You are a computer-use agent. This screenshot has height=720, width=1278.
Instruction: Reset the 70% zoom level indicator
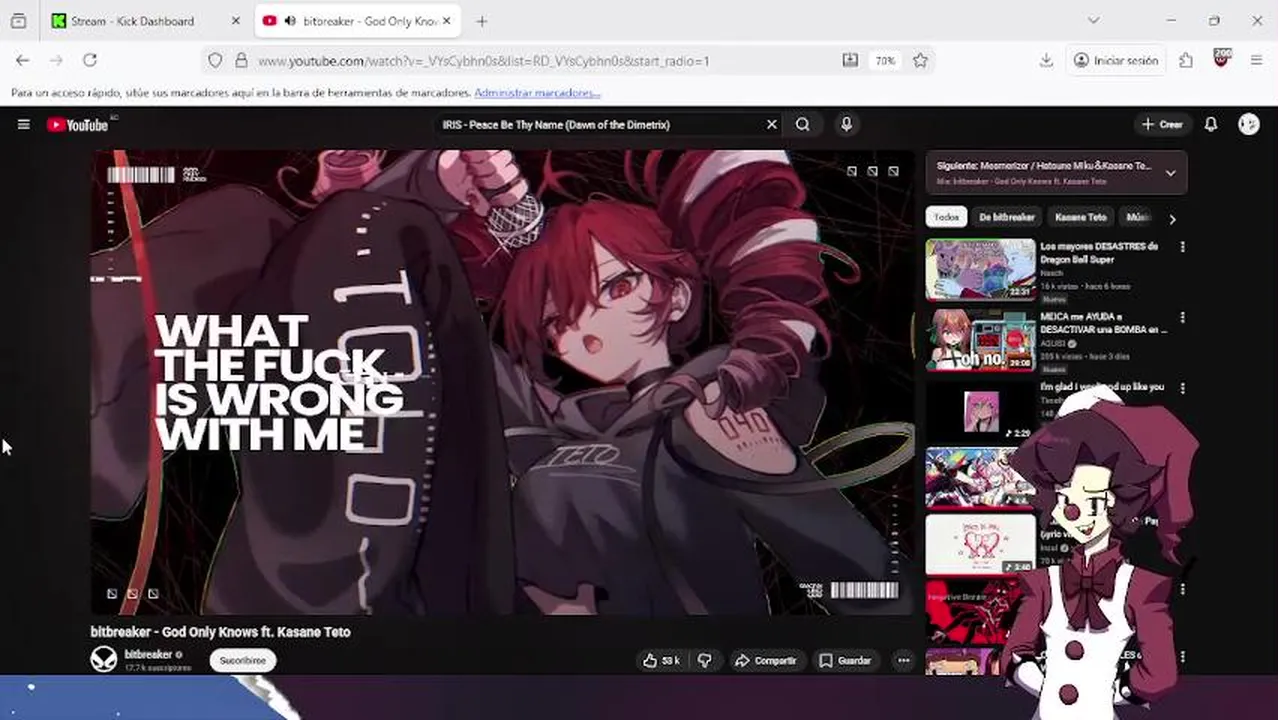(x=885, y=60)
